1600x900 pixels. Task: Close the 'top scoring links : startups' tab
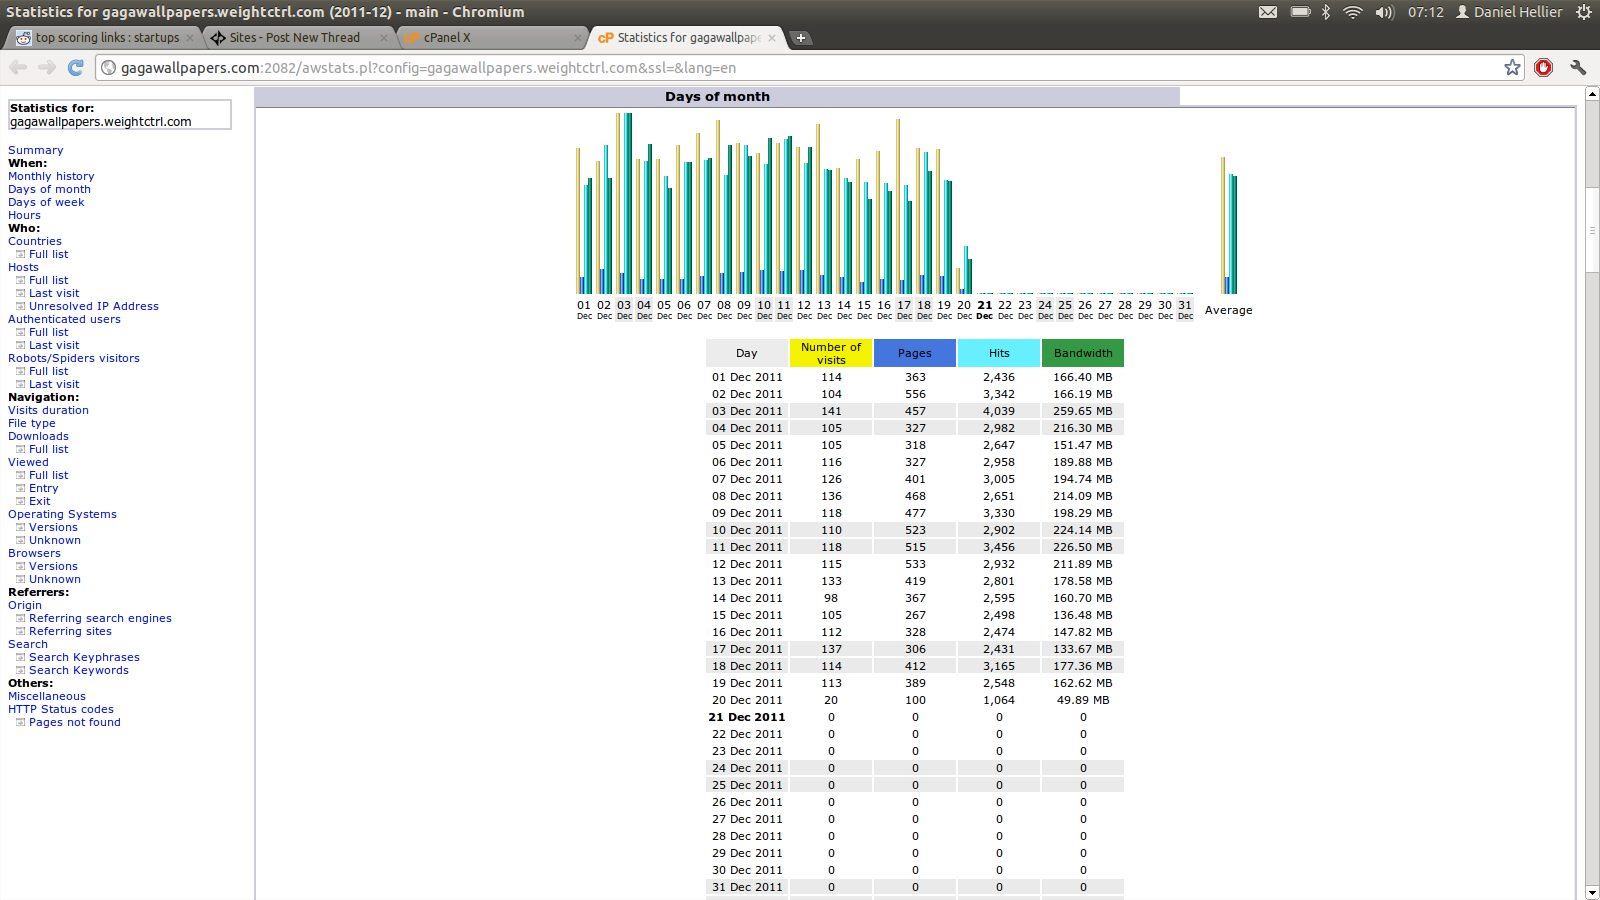pos(190,38)
